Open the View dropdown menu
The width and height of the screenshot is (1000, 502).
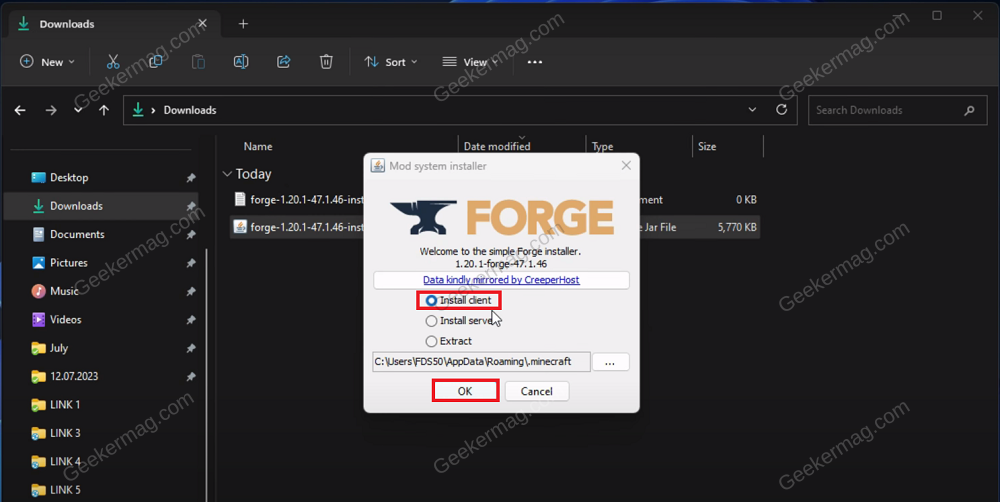(x=471, y=62)
